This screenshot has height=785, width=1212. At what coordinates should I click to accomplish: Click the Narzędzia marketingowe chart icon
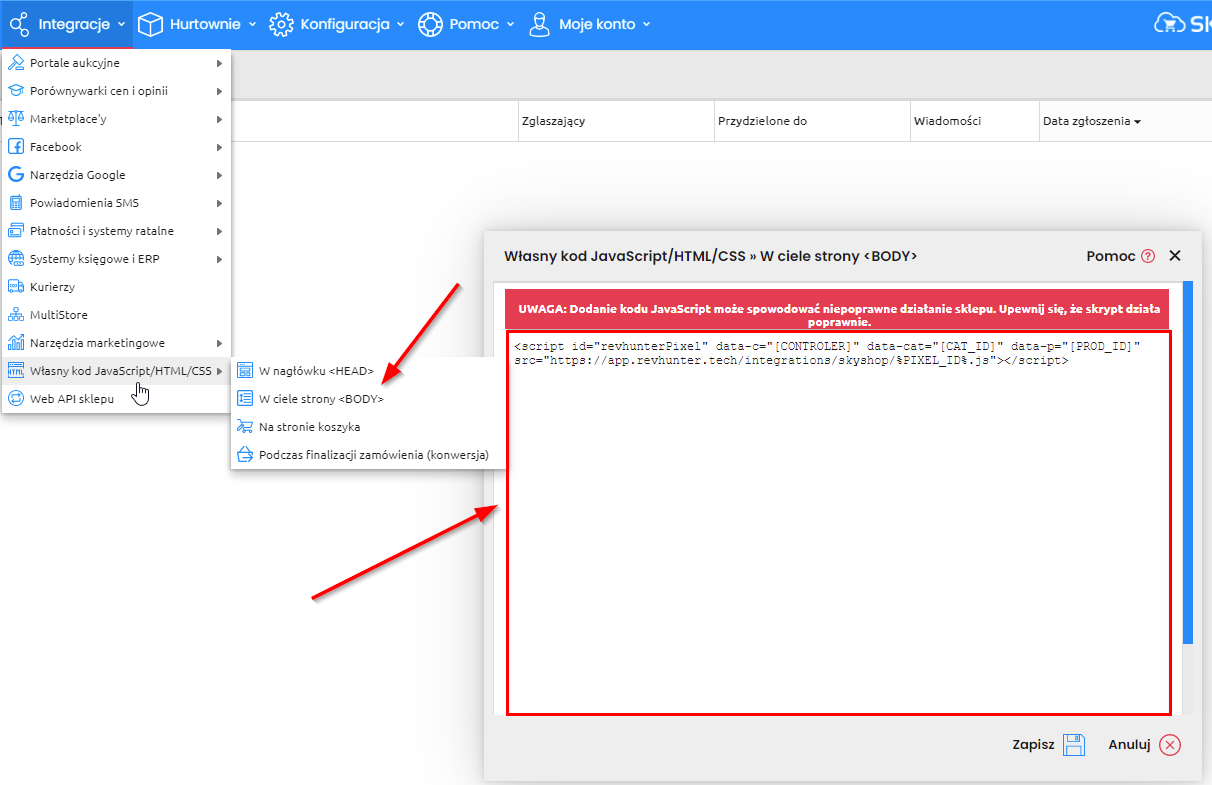click(x=16, y=343)
